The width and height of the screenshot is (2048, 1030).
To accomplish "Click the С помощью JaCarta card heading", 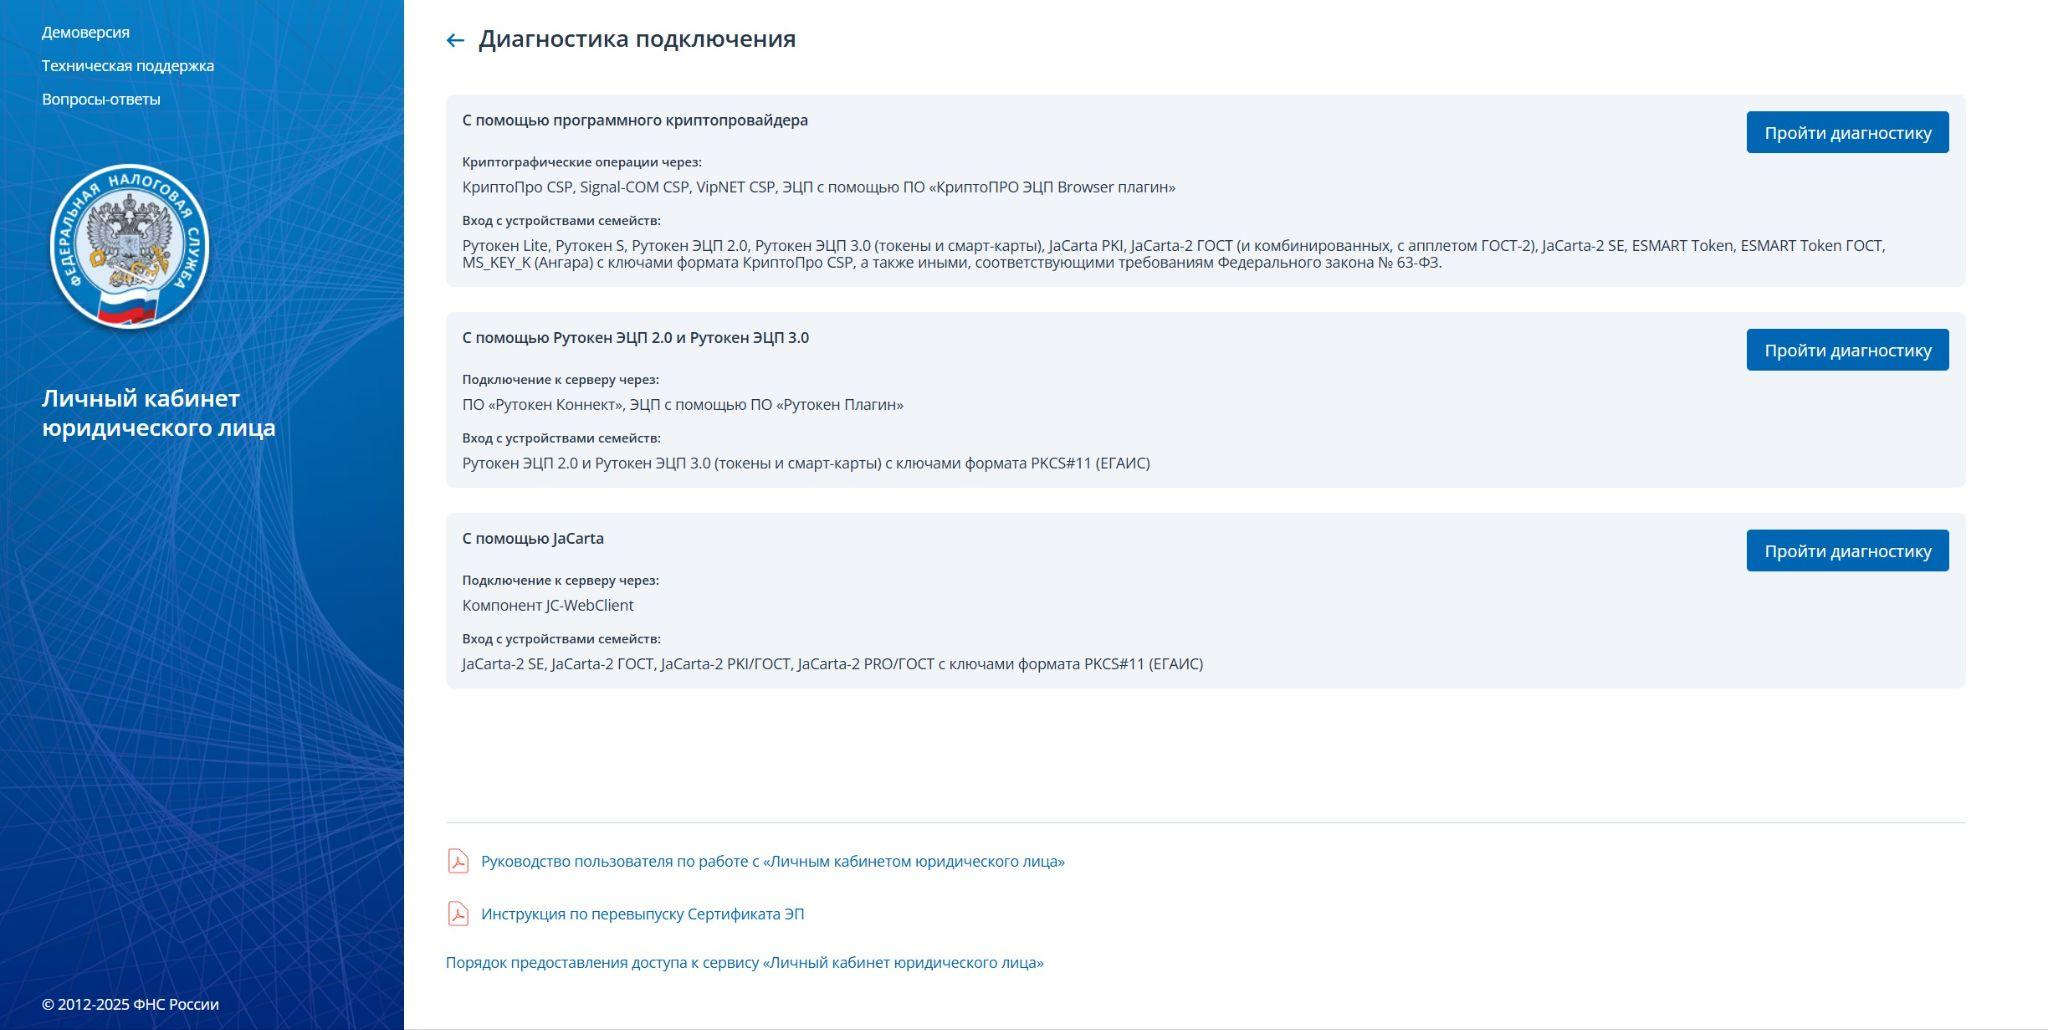I will point(532,539).
